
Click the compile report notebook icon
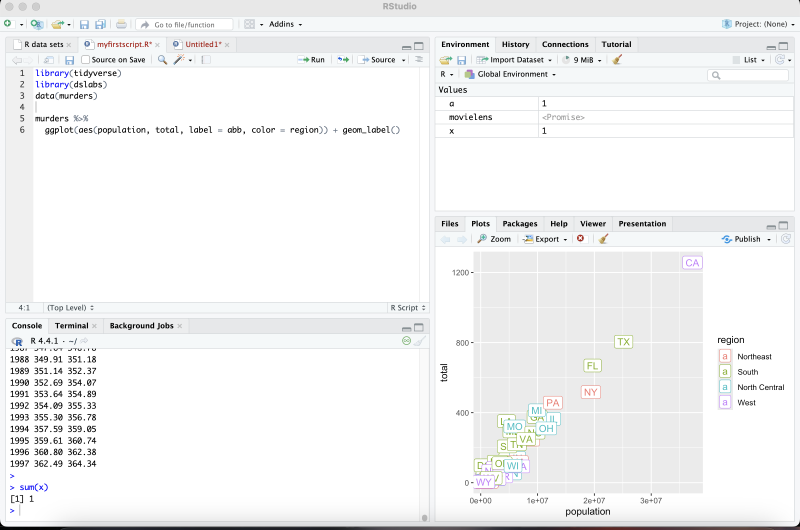[x=206, y=60]
